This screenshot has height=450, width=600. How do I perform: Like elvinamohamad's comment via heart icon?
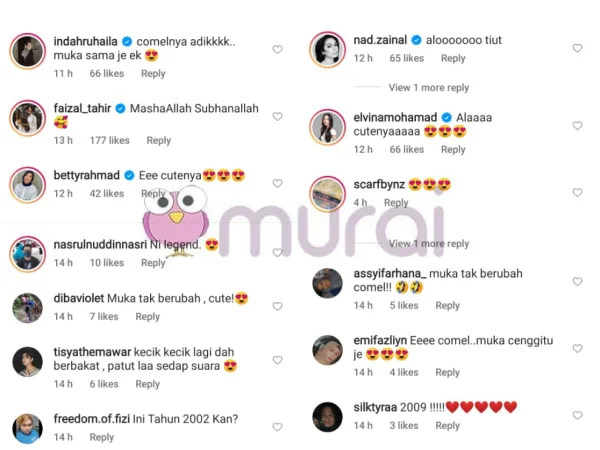pyautogui.click(x=577, y=126)
